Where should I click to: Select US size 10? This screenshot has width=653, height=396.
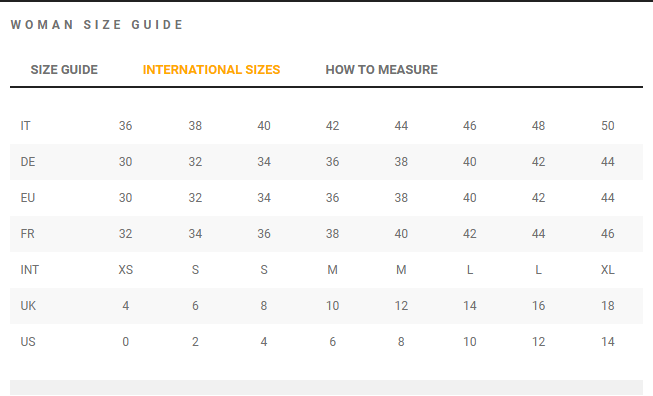point(469,342)
